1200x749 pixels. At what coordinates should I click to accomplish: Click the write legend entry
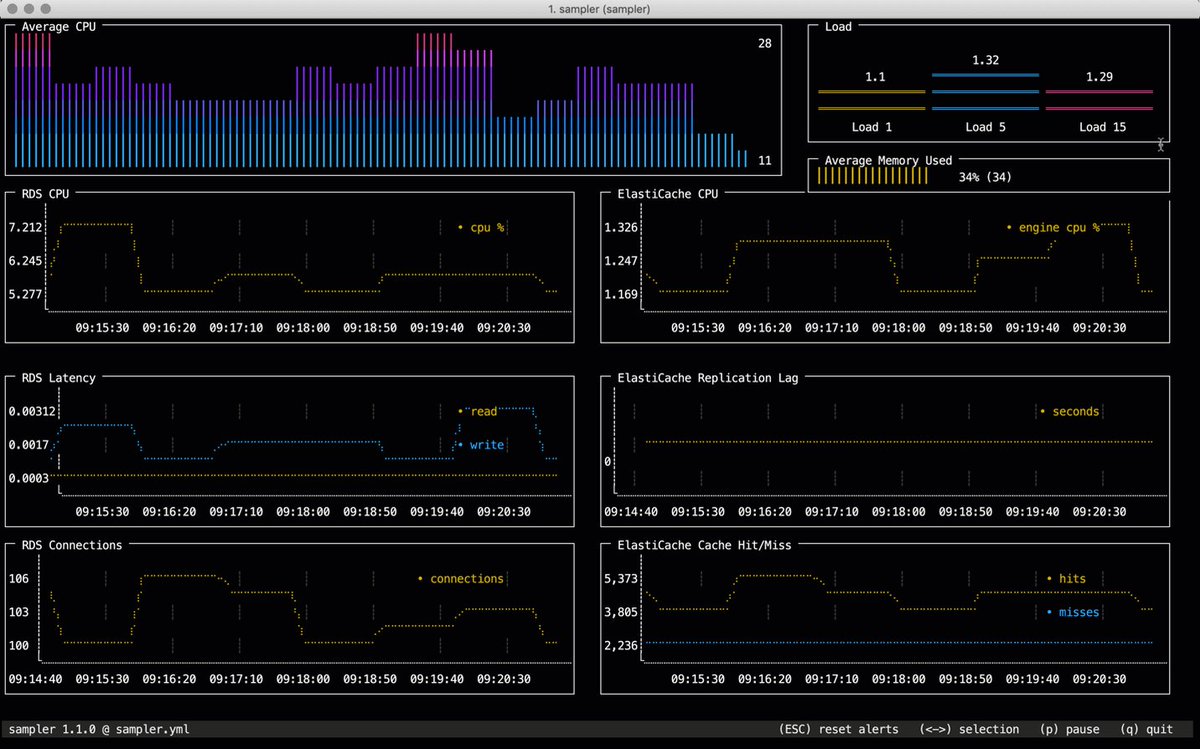pyautogui.click(x=481, y=444)
